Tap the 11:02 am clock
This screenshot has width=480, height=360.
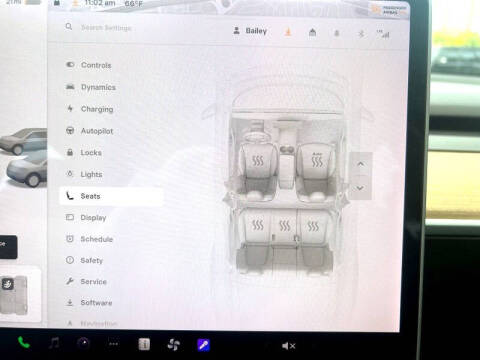tap(100, 3)
